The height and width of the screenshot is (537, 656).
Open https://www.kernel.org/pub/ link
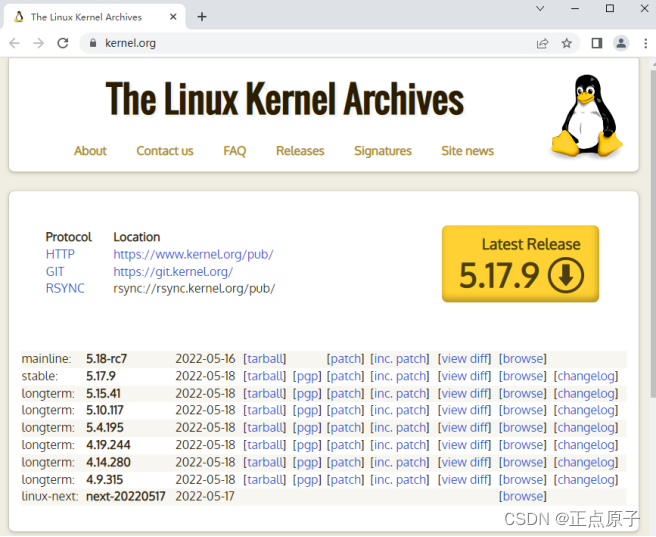pos(193,254)
